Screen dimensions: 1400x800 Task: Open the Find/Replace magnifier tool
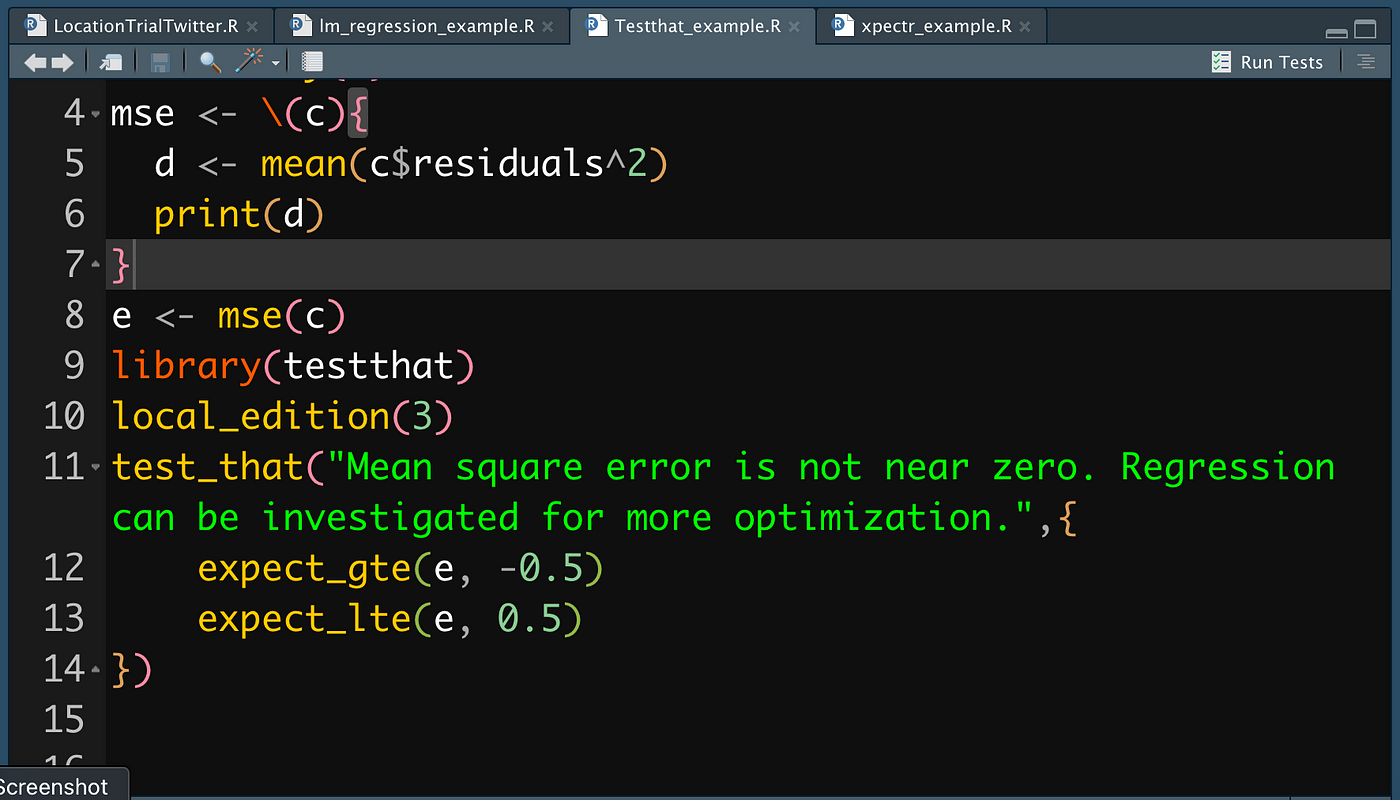[x=210, y=62]
